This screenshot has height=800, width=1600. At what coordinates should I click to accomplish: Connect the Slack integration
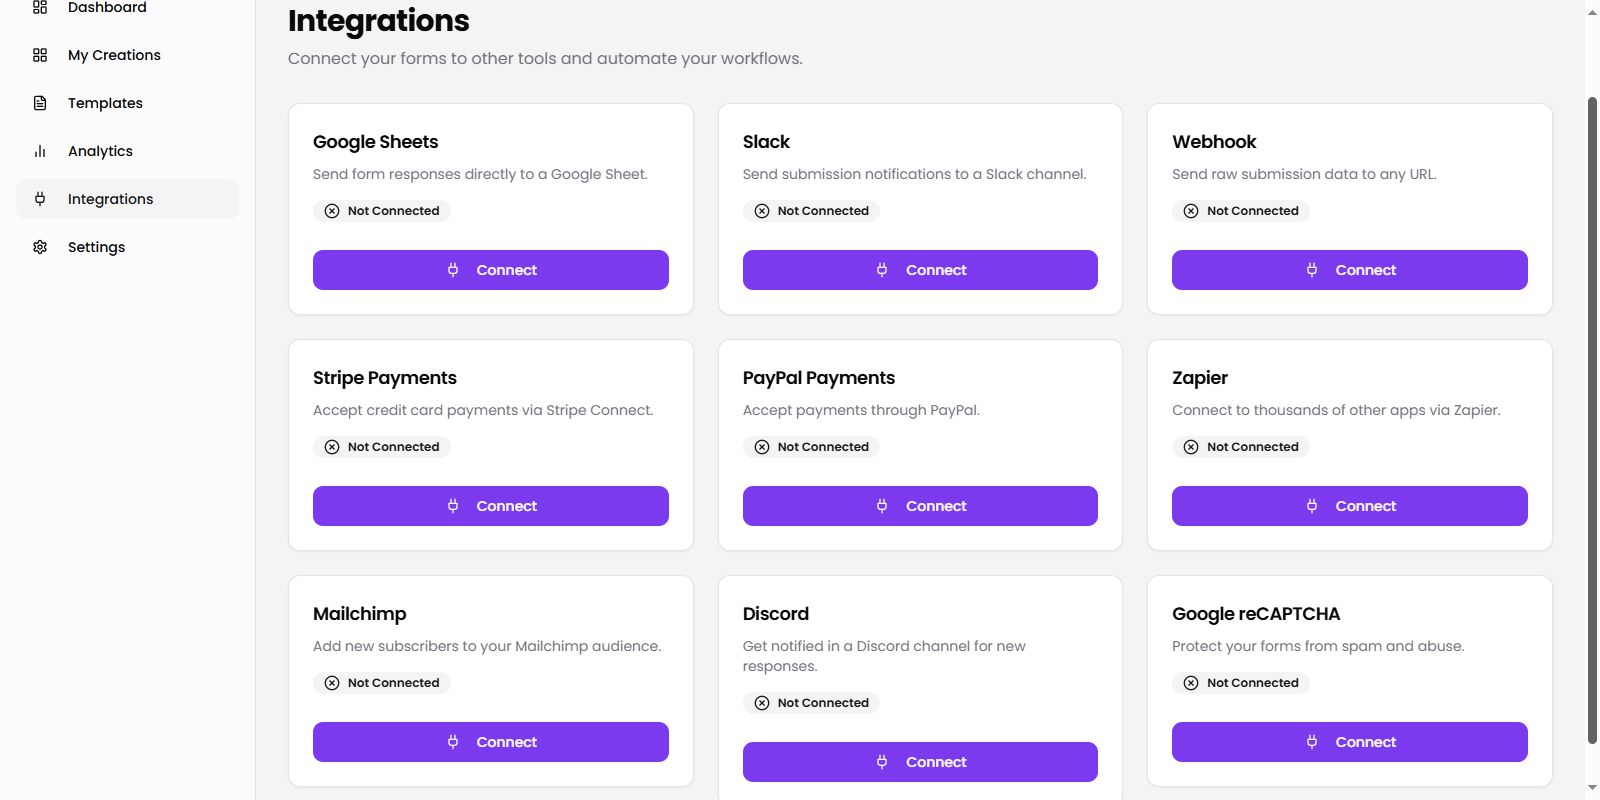tap(920, 270)
